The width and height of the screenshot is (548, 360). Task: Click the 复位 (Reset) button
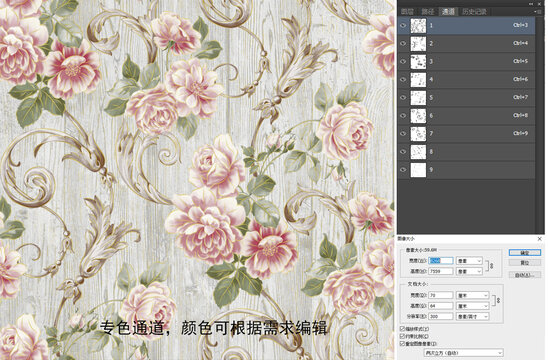pyautogui.click(x=525, y=262)
